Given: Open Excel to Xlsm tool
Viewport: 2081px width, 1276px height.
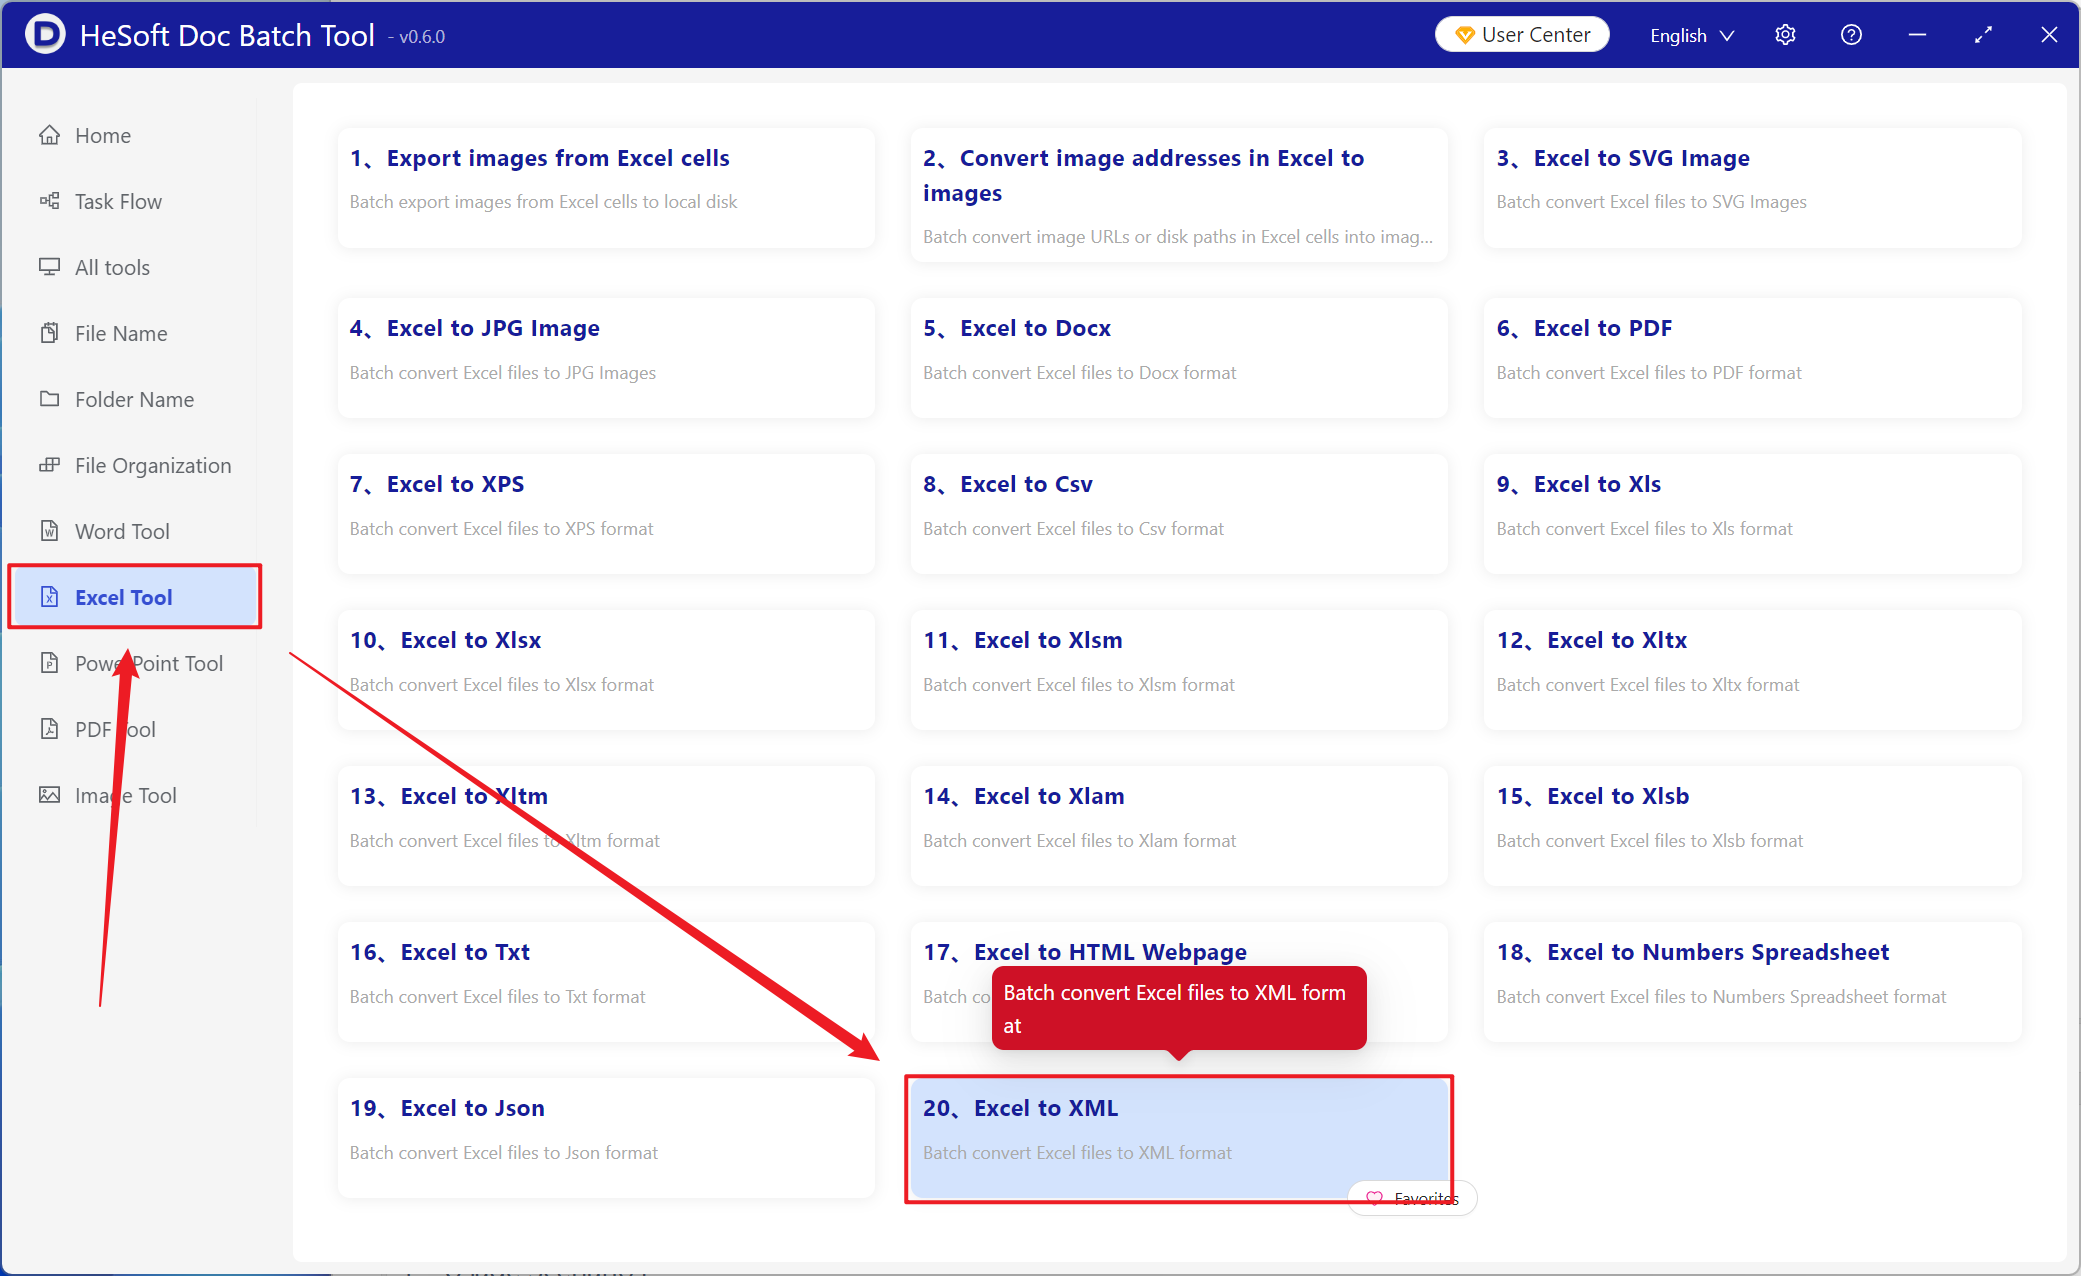Looking at the screenshot, I should coord(1179,669).
